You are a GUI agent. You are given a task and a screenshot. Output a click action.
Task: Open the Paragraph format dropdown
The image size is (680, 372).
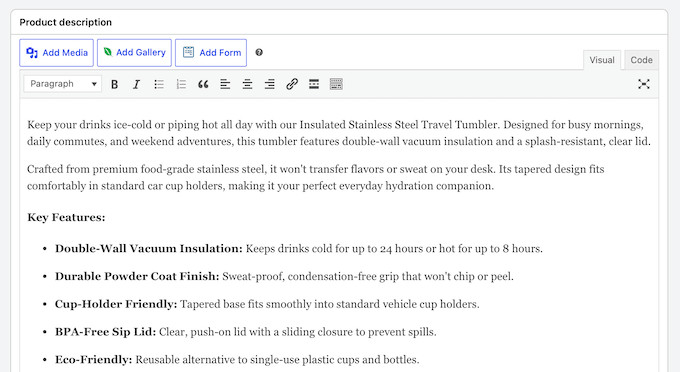pyautogui.click(x=63, y=84)
